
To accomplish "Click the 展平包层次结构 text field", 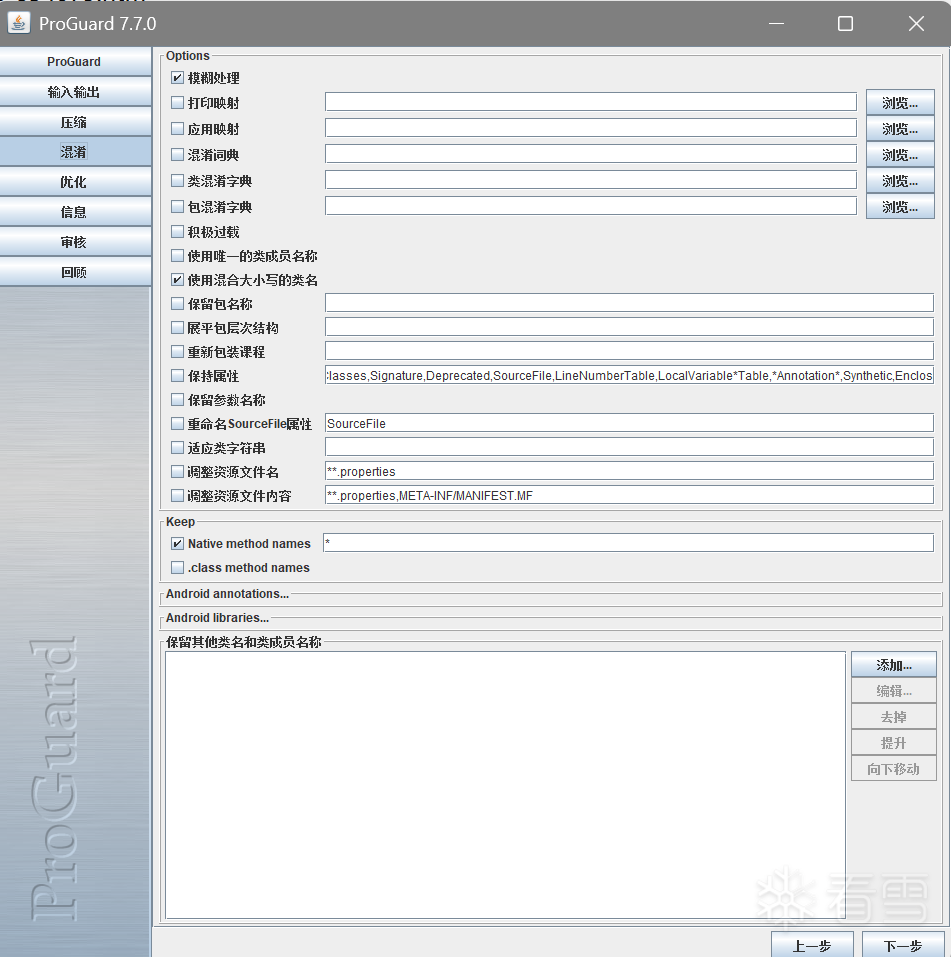I will (629, 327).
